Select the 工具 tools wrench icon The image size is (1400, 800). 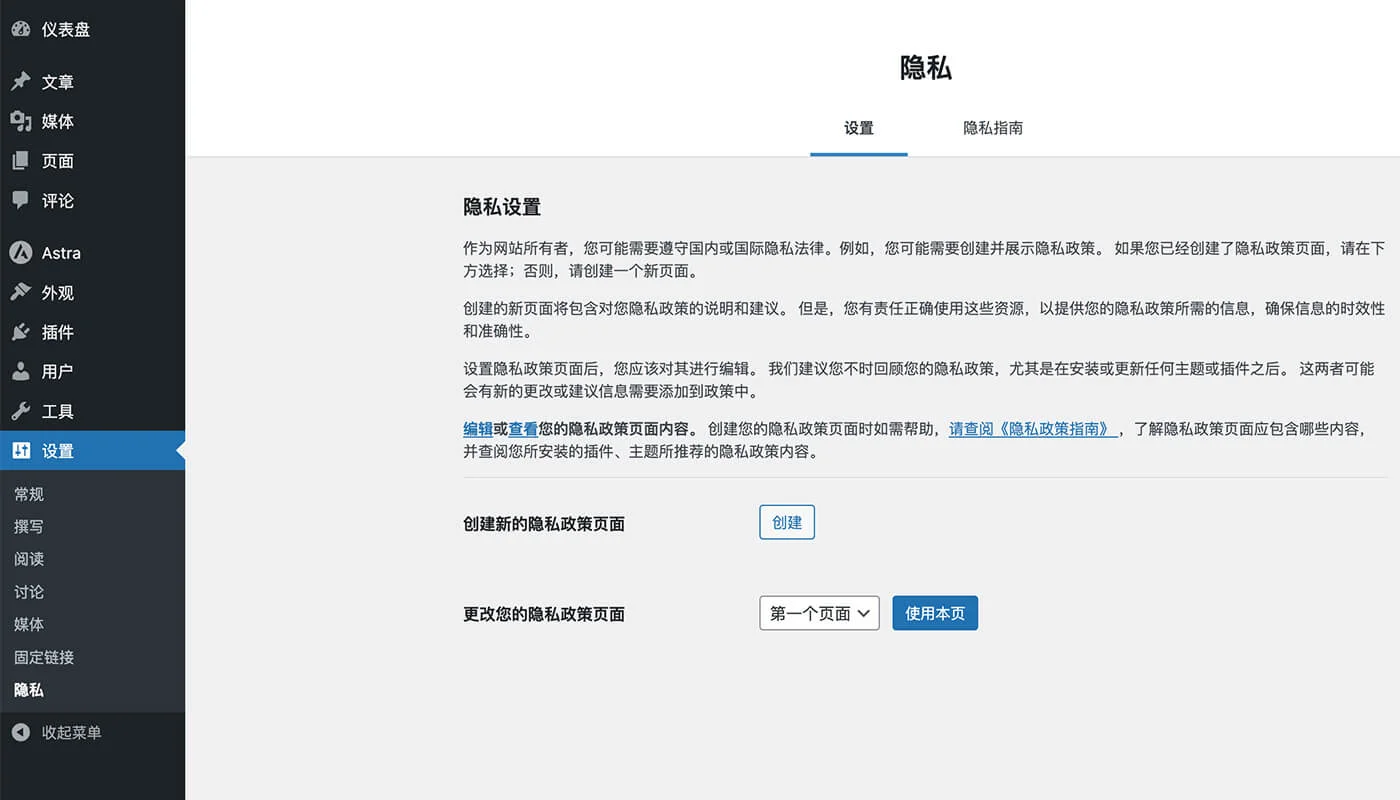pyautogui.click(x=22, y=411)
